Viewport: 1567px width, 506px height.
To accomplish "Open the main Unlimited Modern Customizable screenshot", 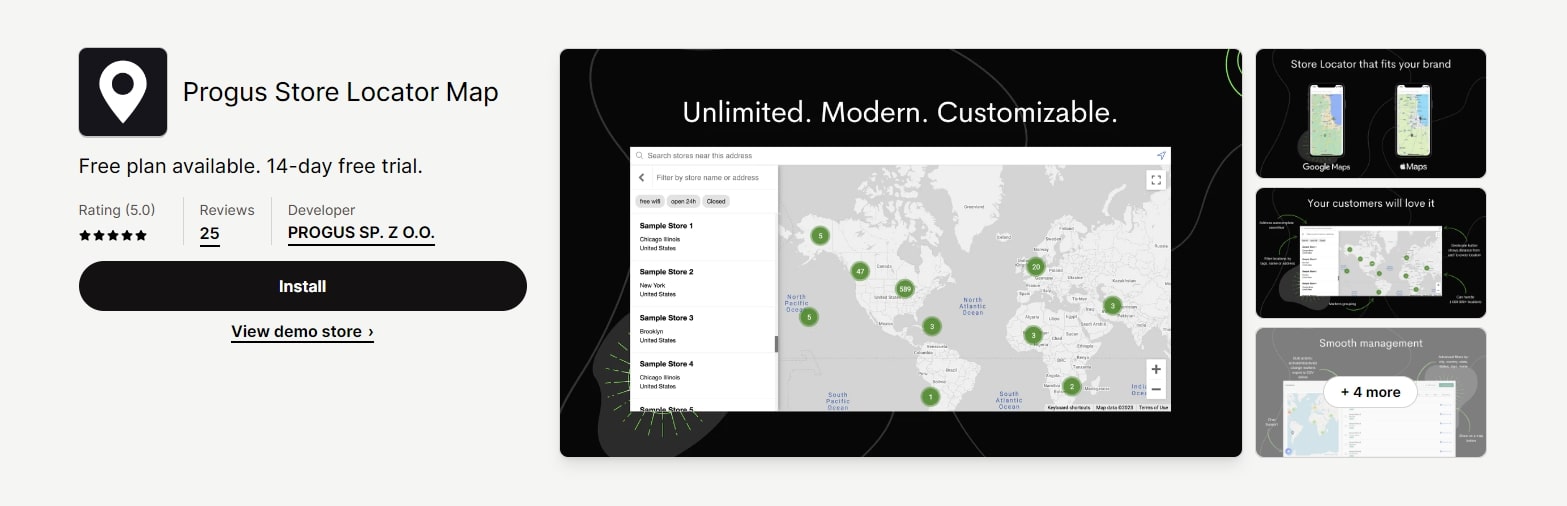I will point(900,253).
